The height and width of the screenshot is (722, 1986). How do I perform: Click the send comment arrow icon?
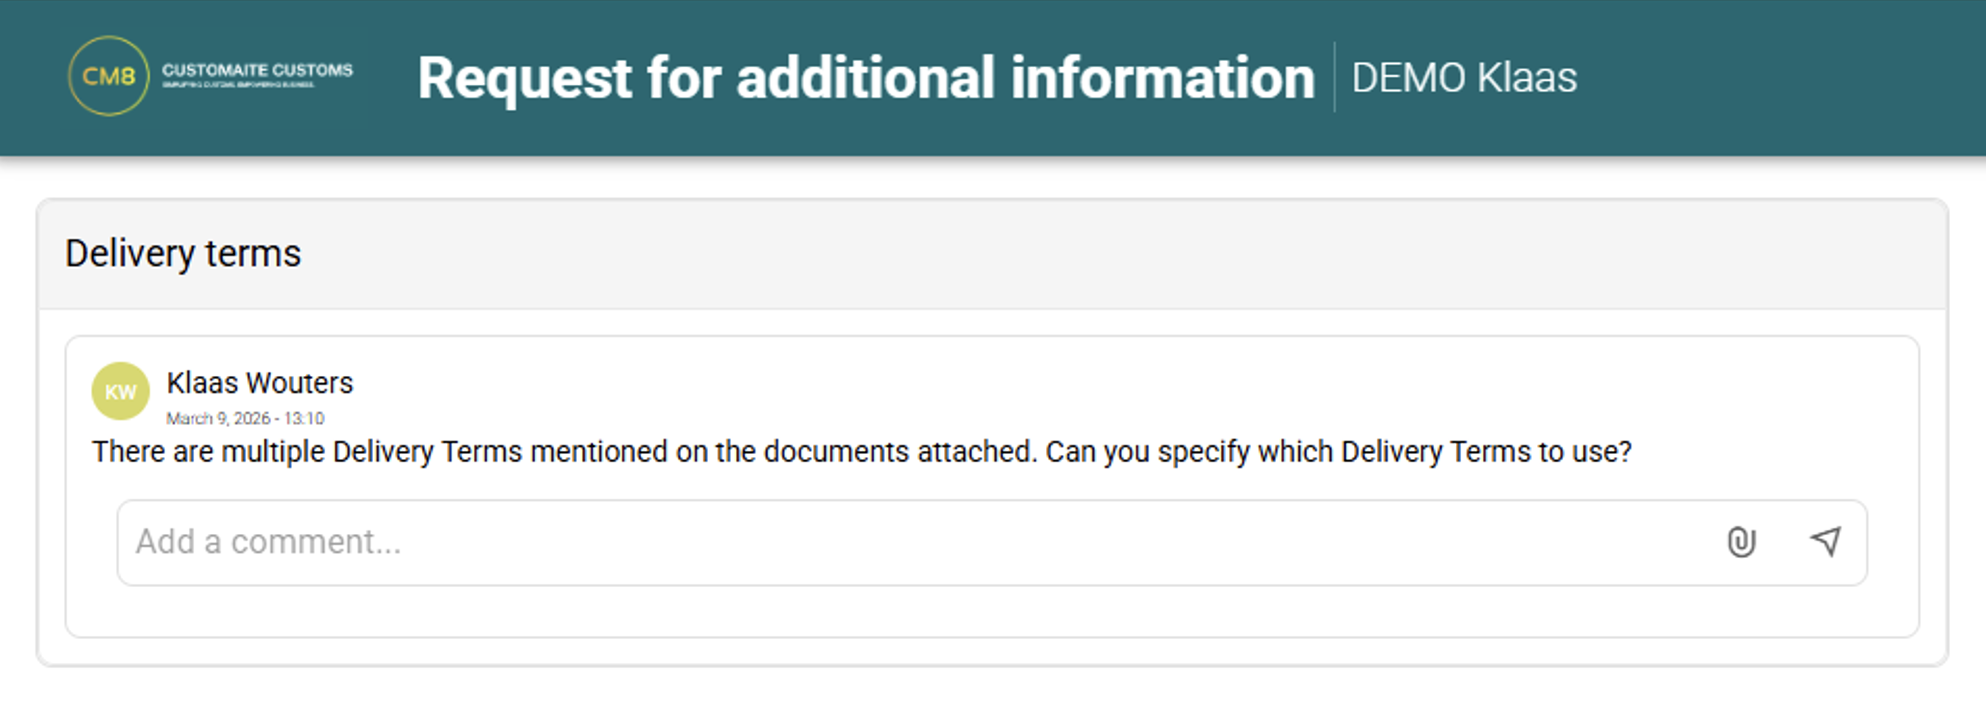point(1826,541)
